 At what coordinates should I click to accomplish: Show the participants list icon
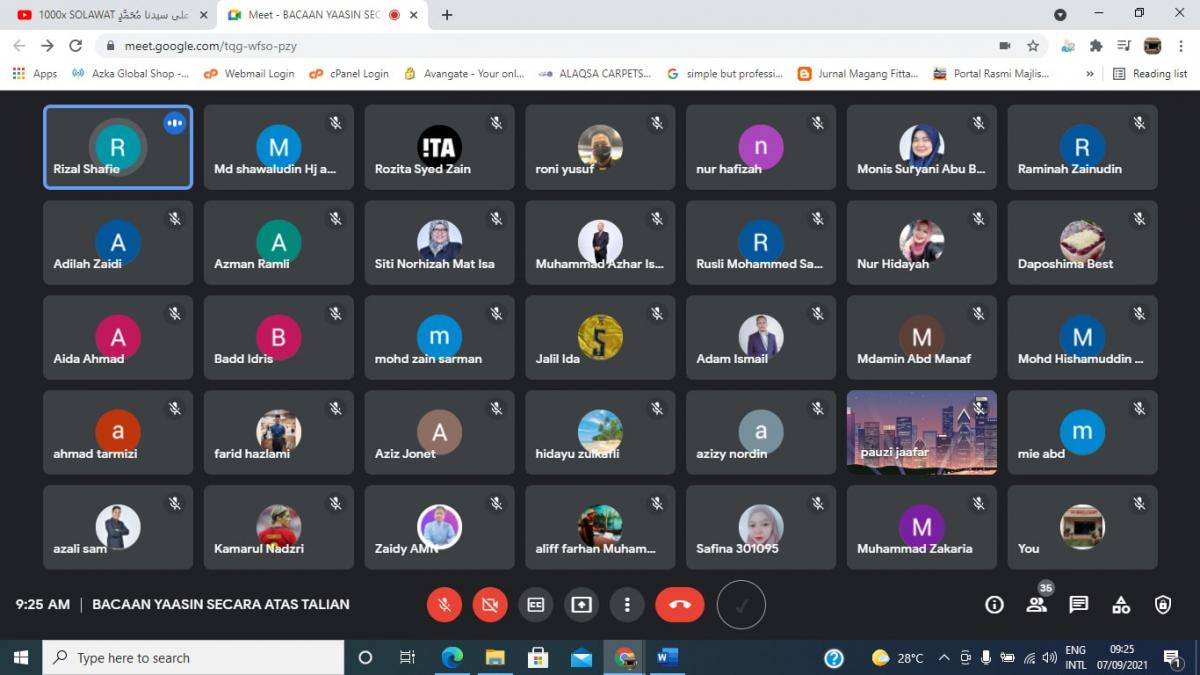1036,604
